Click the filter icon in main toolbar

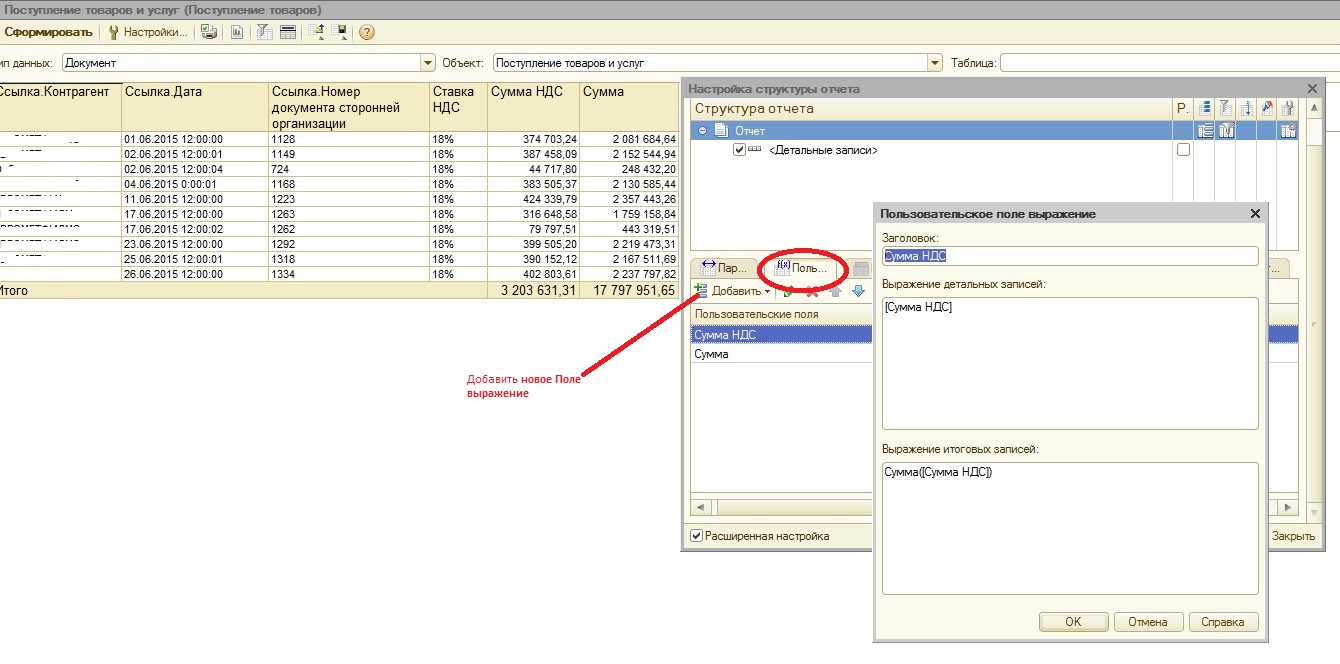pyautogui.click(x=265, y=32)
